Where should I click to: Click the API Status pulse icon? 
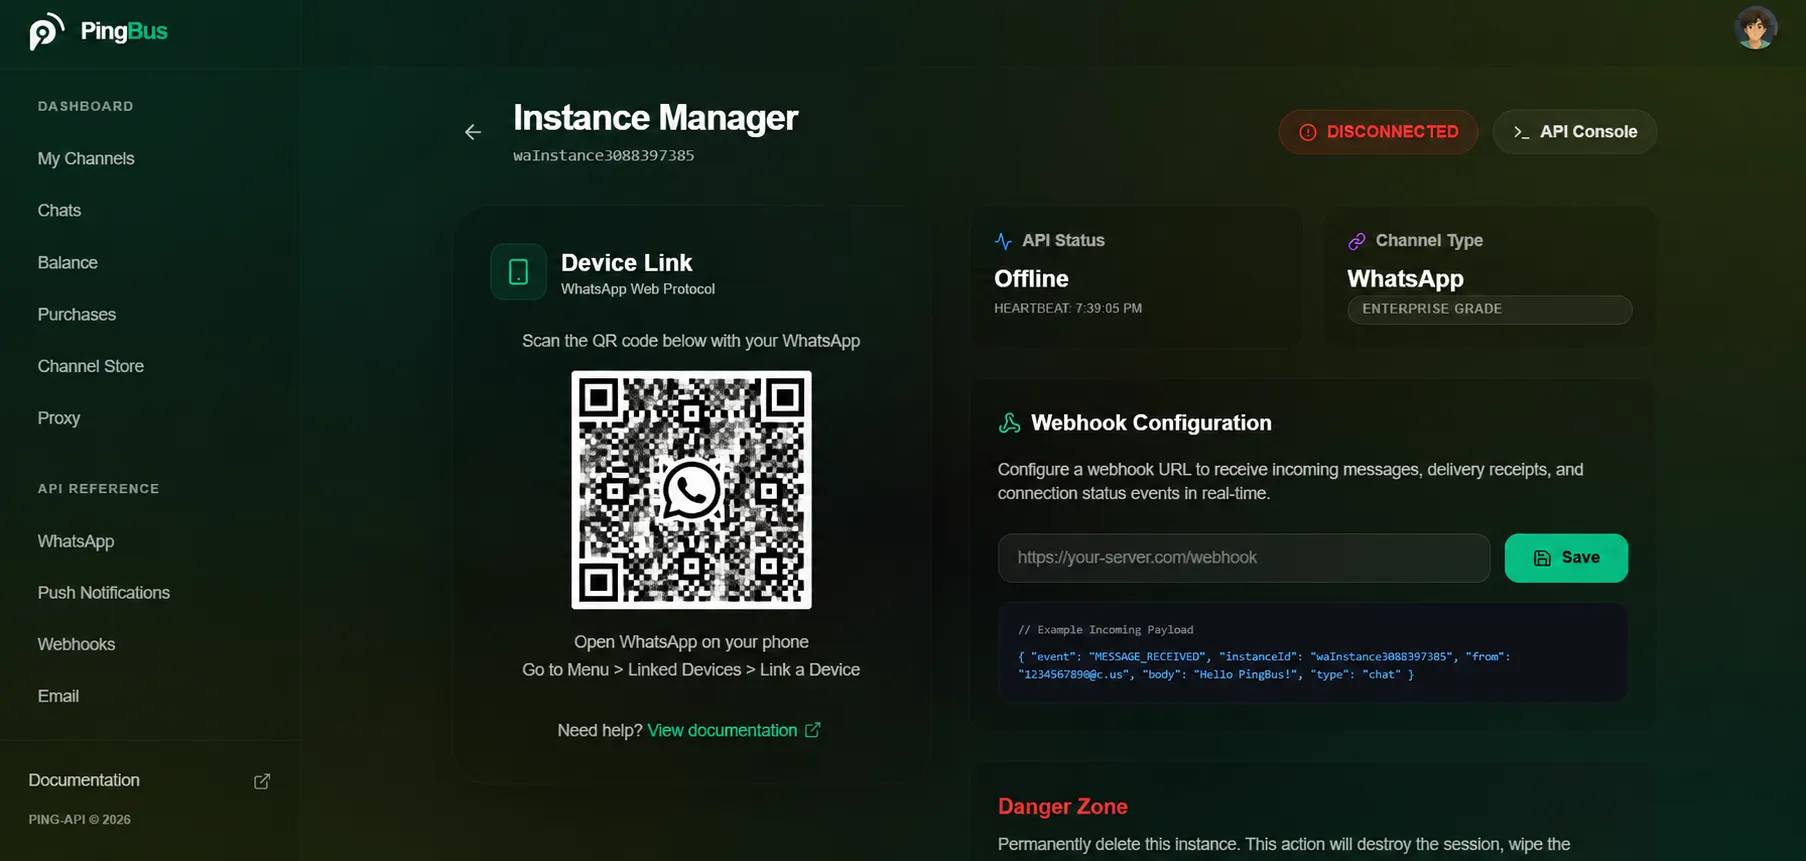(x=1003, y=241)
